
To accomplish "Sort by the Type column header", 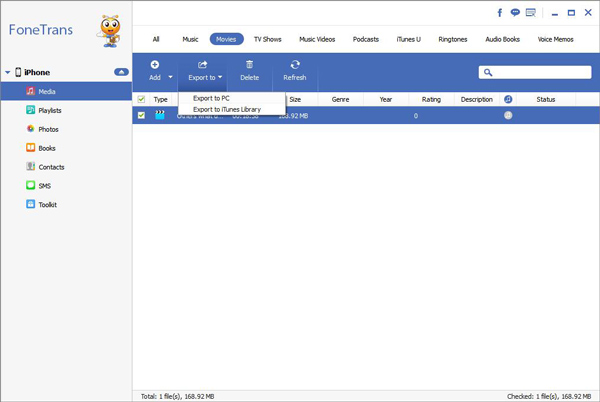I will click(x=161, y=99).
